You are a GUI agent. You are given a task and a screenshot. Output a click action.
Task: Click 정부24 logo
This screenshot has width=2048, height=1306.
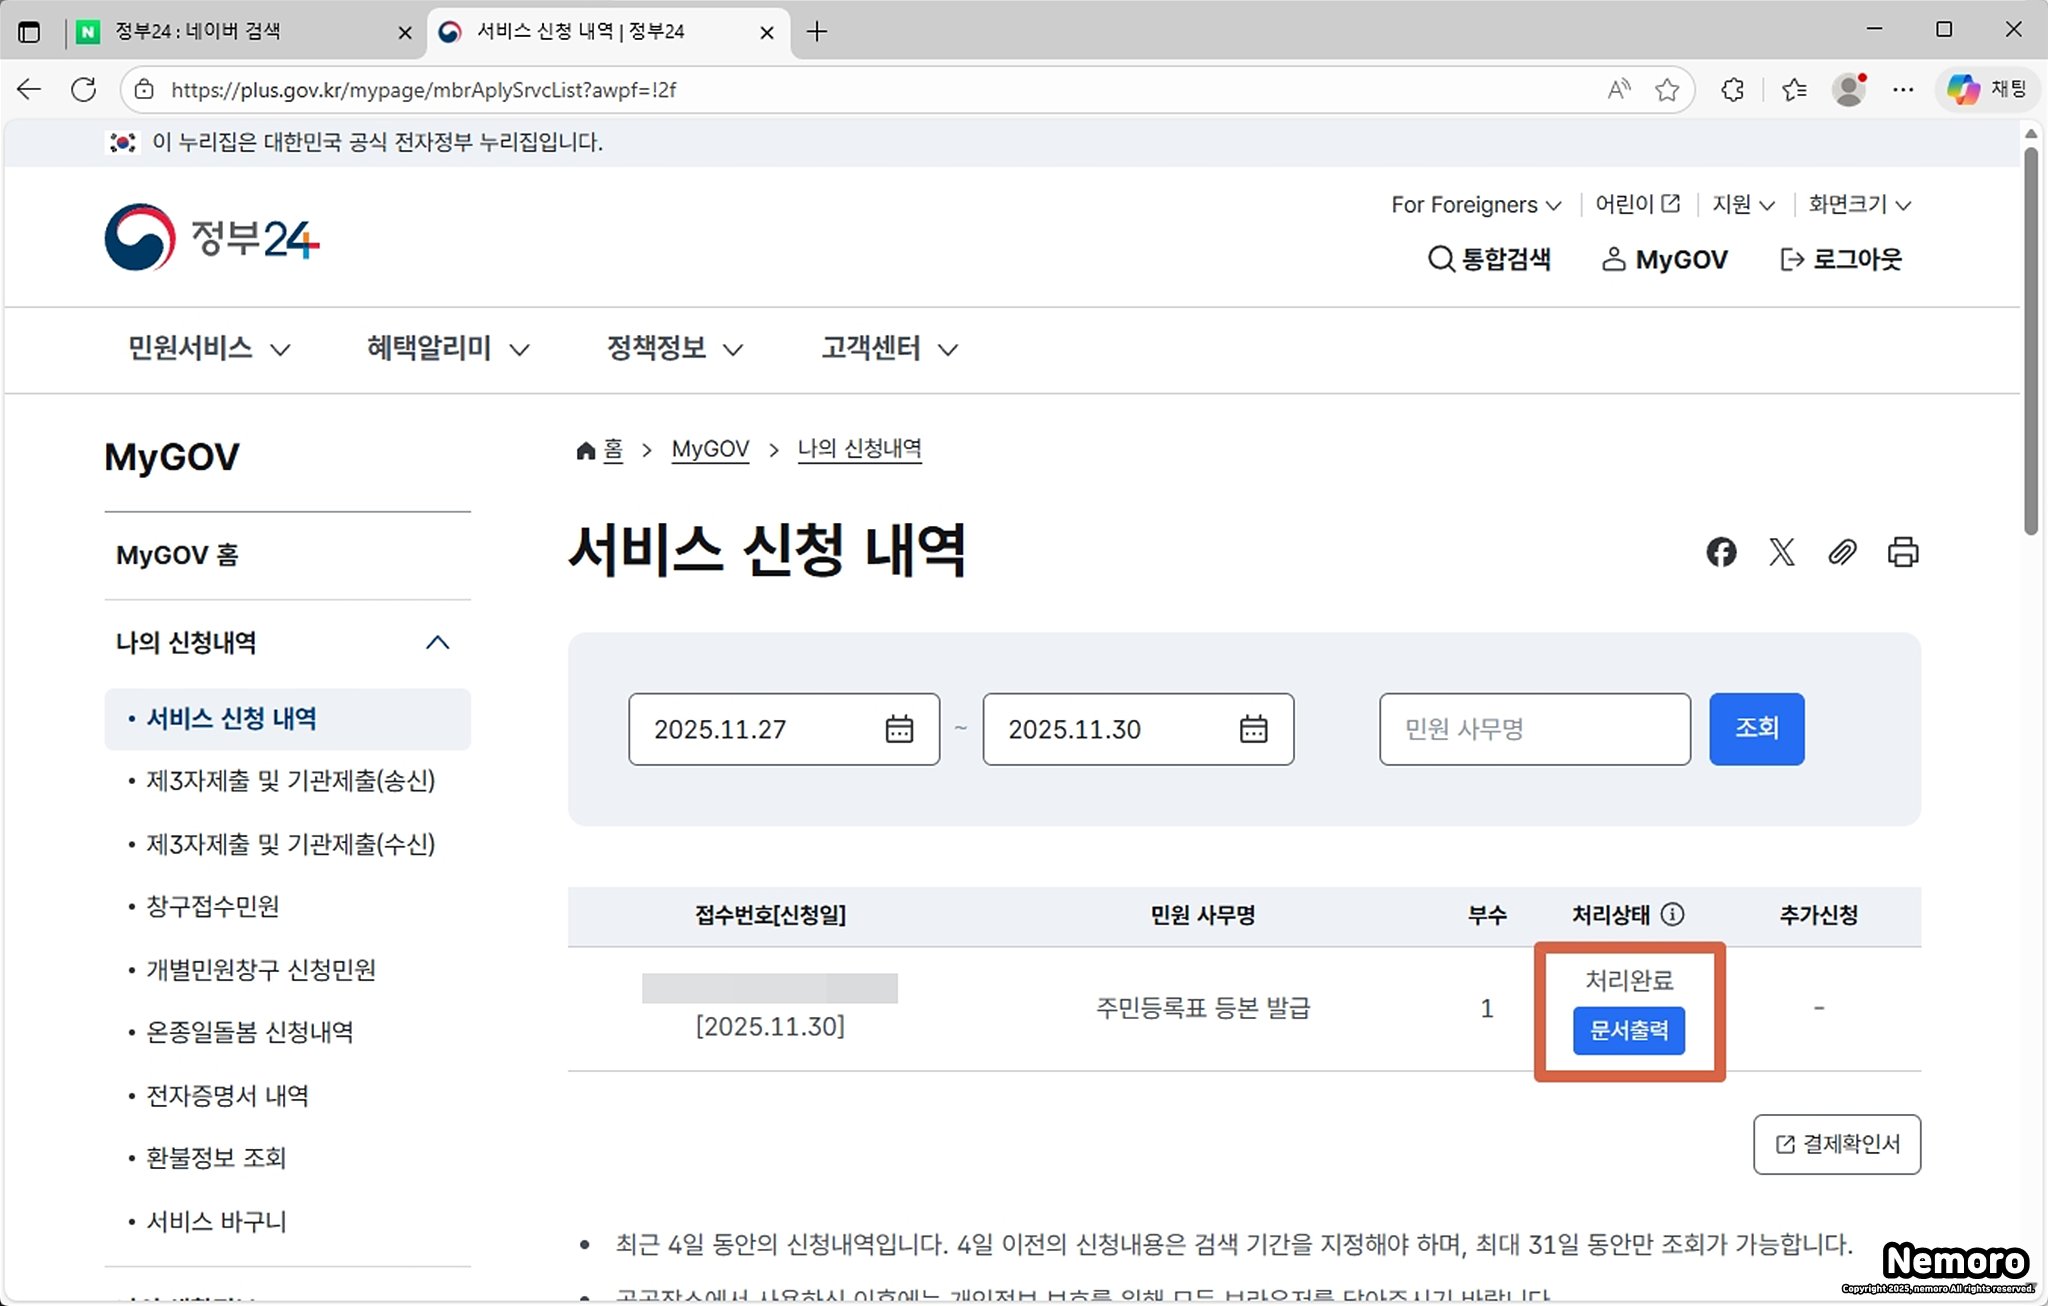[x=212, y=238]
